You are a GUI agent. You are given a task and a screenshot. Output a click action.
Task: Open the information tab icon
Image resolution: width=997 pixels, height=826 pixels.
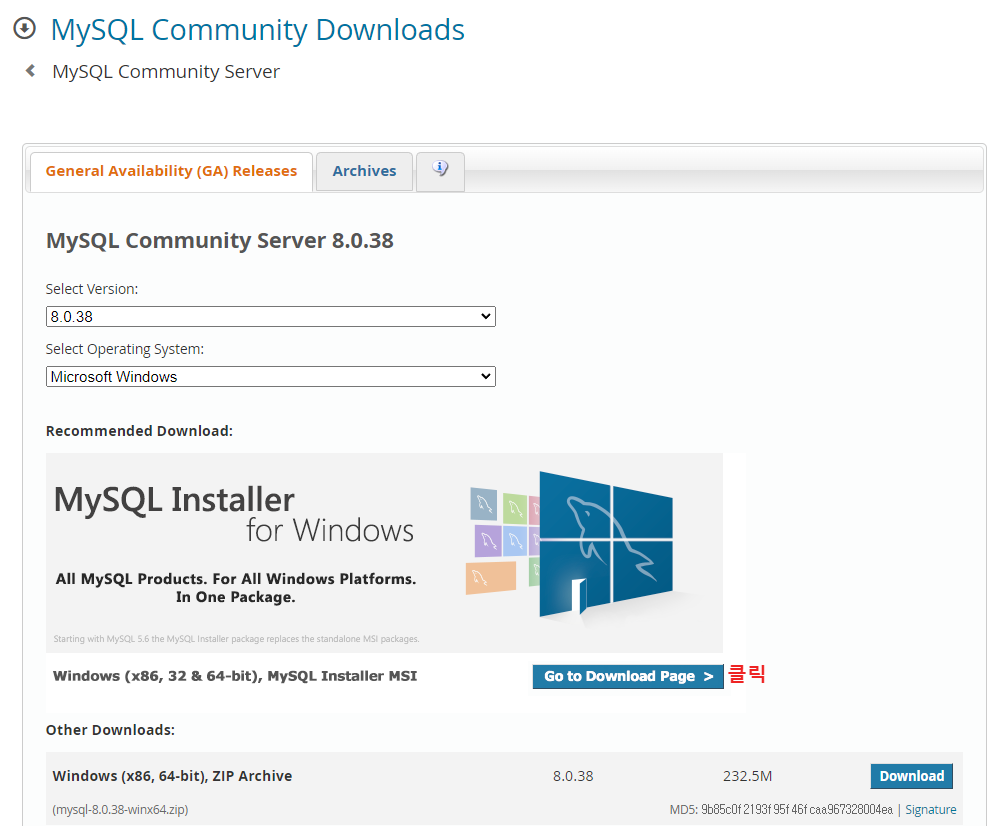tap(440, 171)
